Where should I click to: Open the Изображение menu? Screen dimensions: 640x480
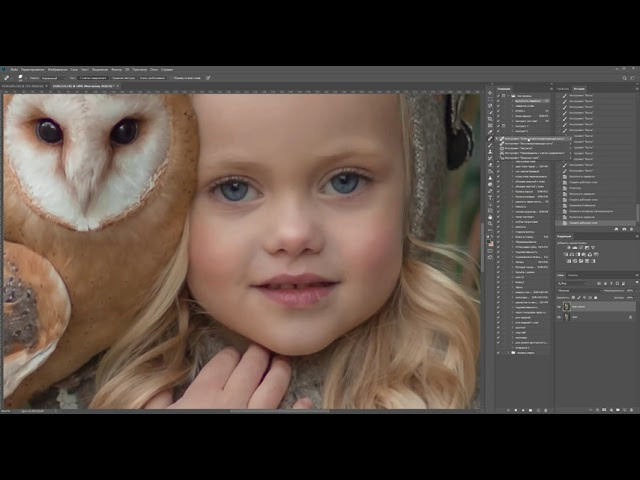[58, 69]
